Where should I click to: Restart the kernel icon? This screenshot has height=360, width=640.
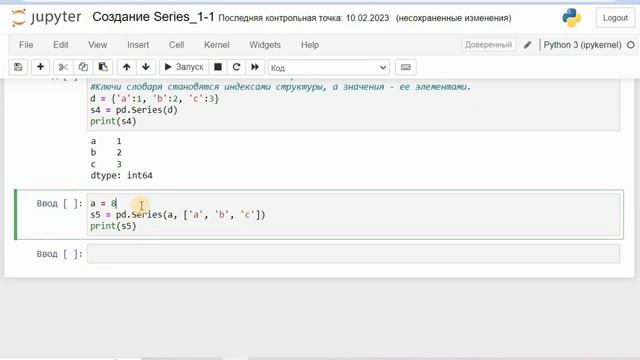point(236,67)
